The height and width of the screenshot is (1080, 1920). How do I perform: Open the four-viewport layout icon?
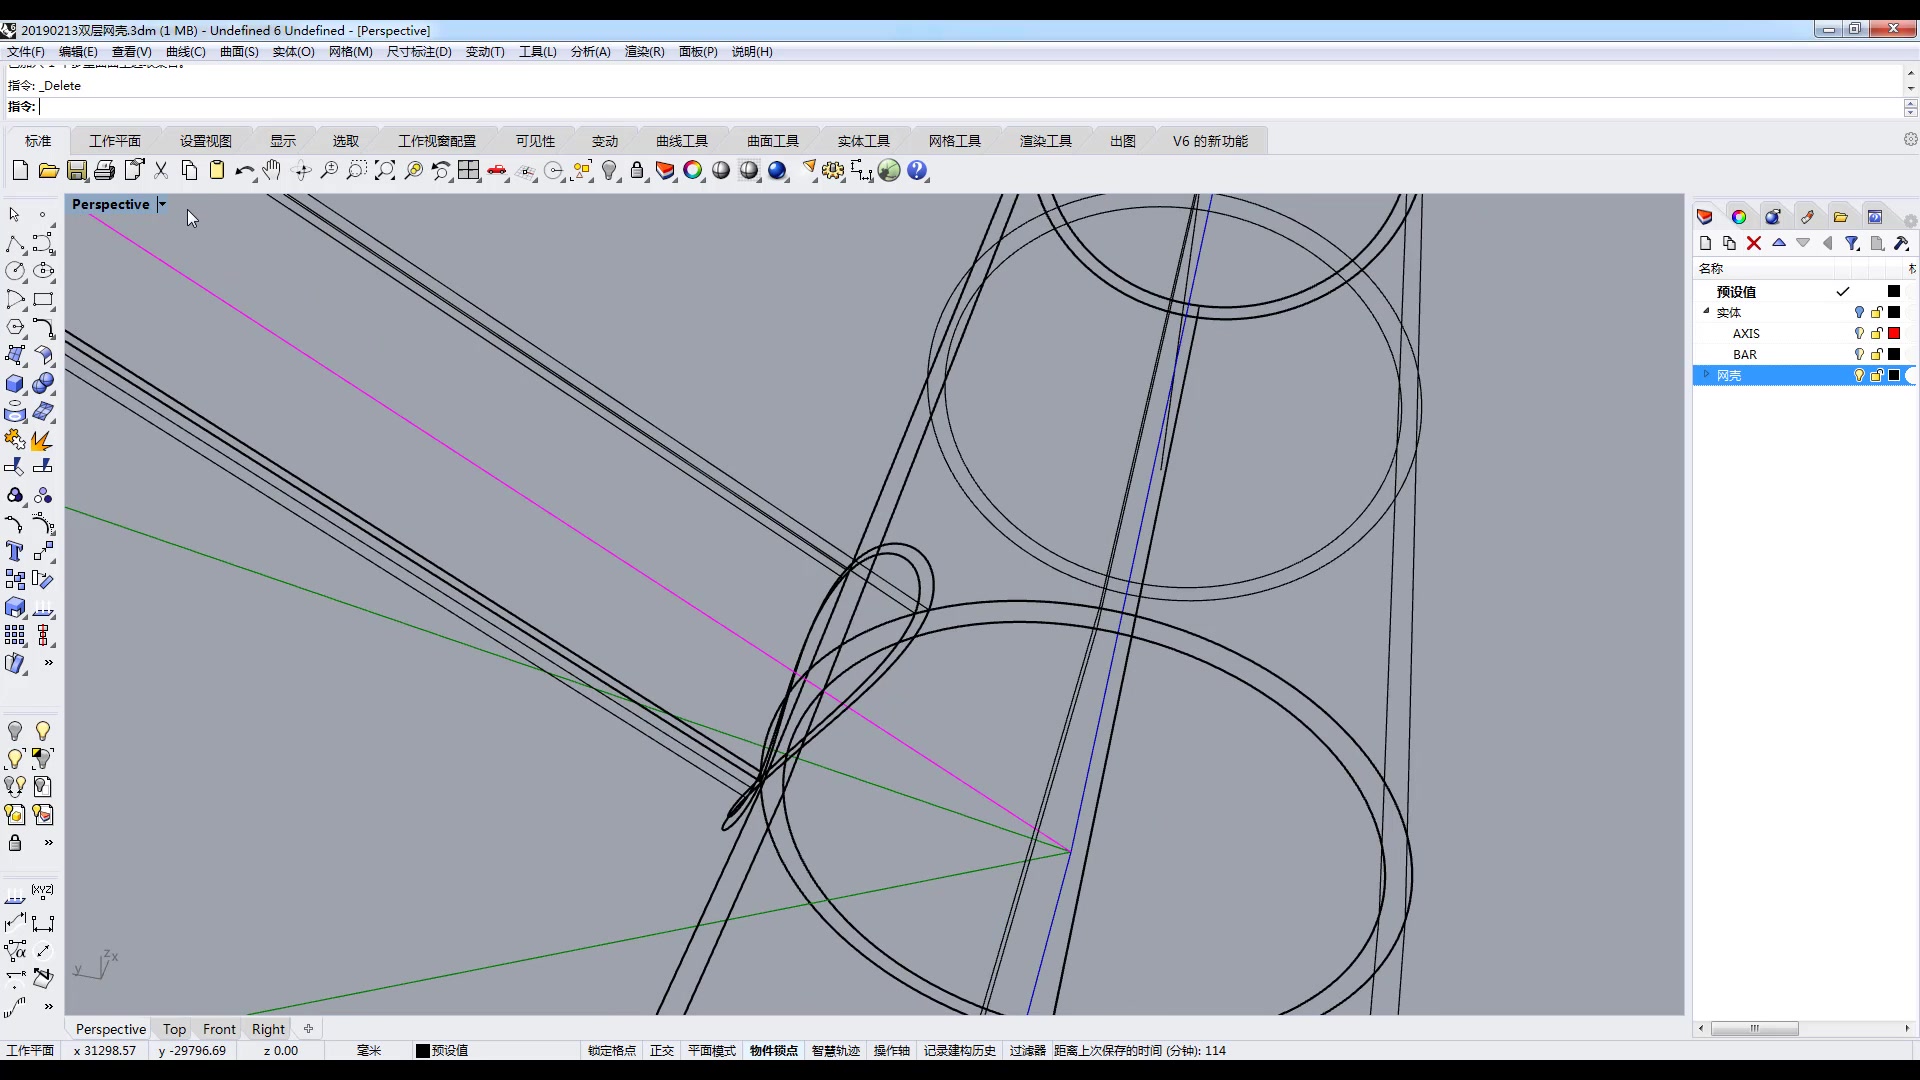pyautogui.click(x=469, y=171)
